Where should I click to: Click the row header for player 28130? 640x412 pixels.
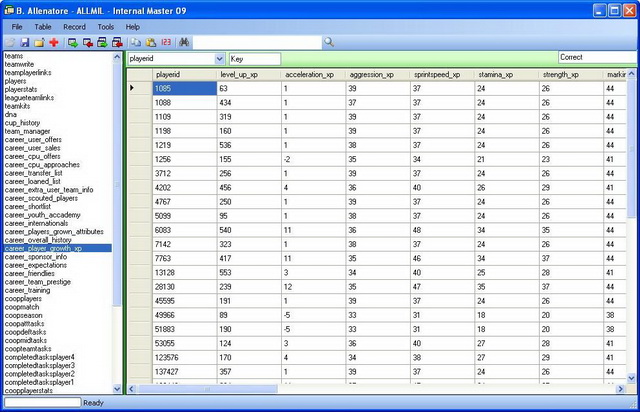click(140, 287)
